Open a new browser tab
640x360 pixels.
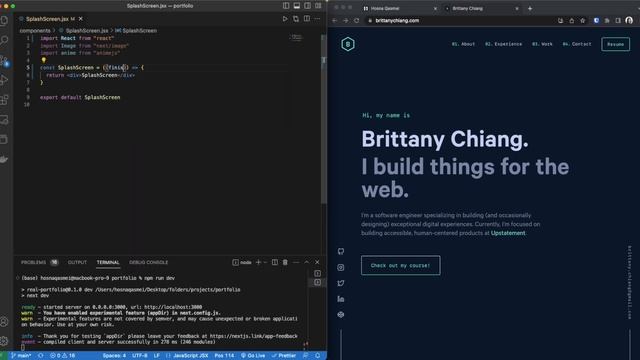pos(530,8)
